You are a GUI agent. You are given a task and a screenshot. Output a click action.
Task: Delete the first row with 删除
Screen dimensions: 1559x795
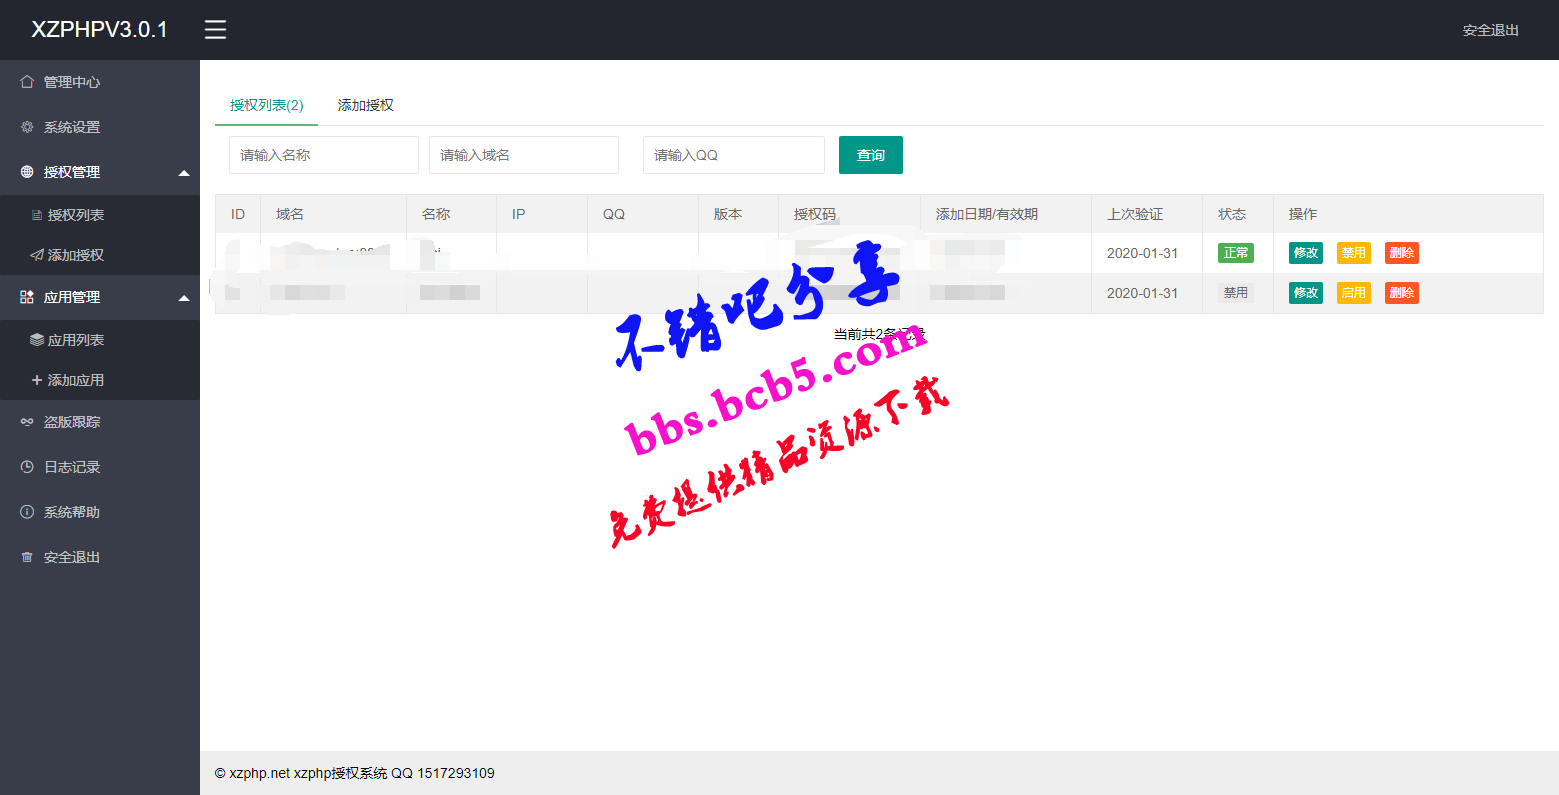coord(1401,253)
